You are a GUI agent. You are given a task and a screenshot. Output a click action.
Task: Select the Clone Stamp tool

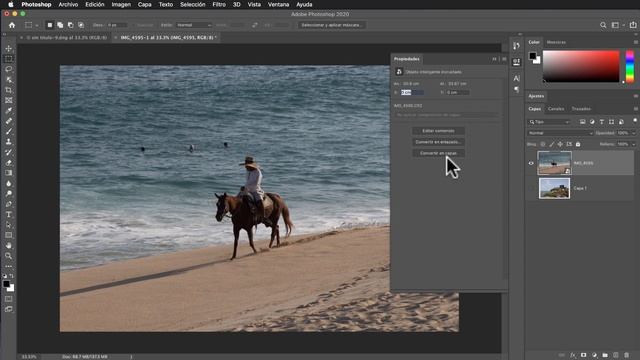pyautogui.click(x=9, y=142)
